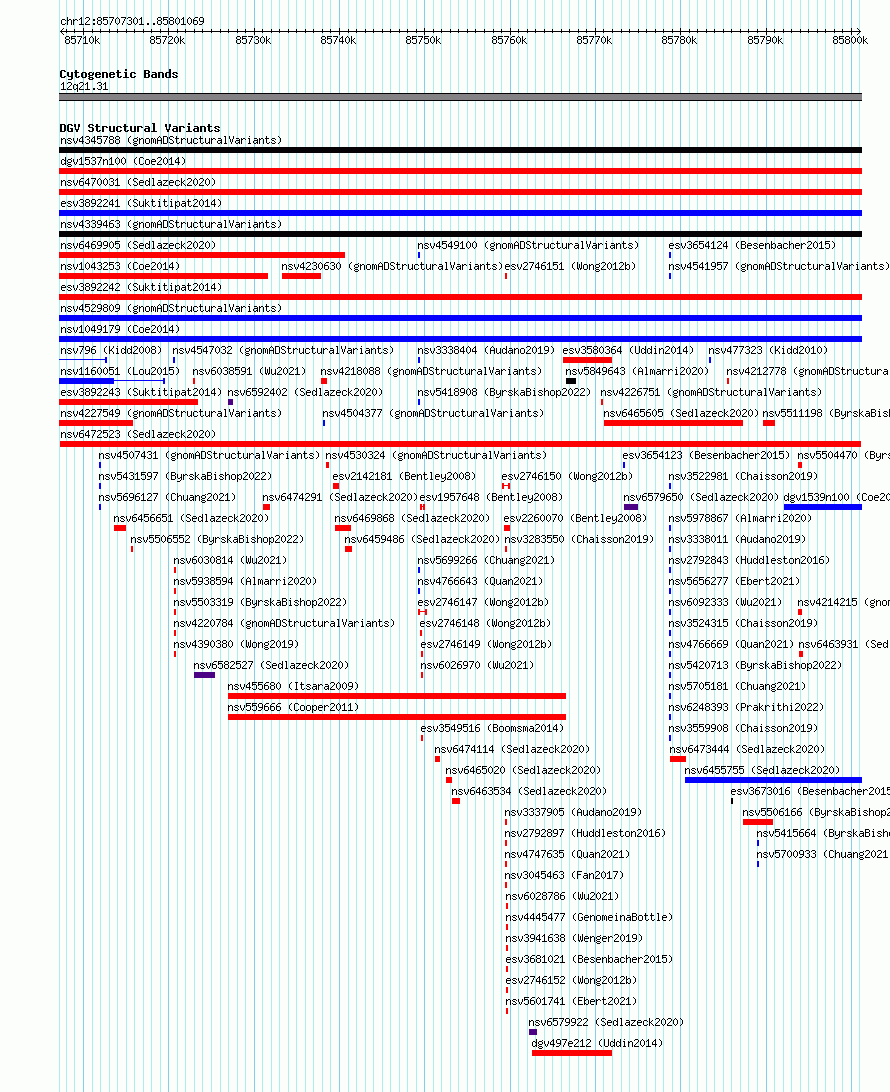The height and width of the screenshot is (1092, 890).
Task: Open nsv3941638 (Wenger2019) label
Action: [x=574, y=938]
